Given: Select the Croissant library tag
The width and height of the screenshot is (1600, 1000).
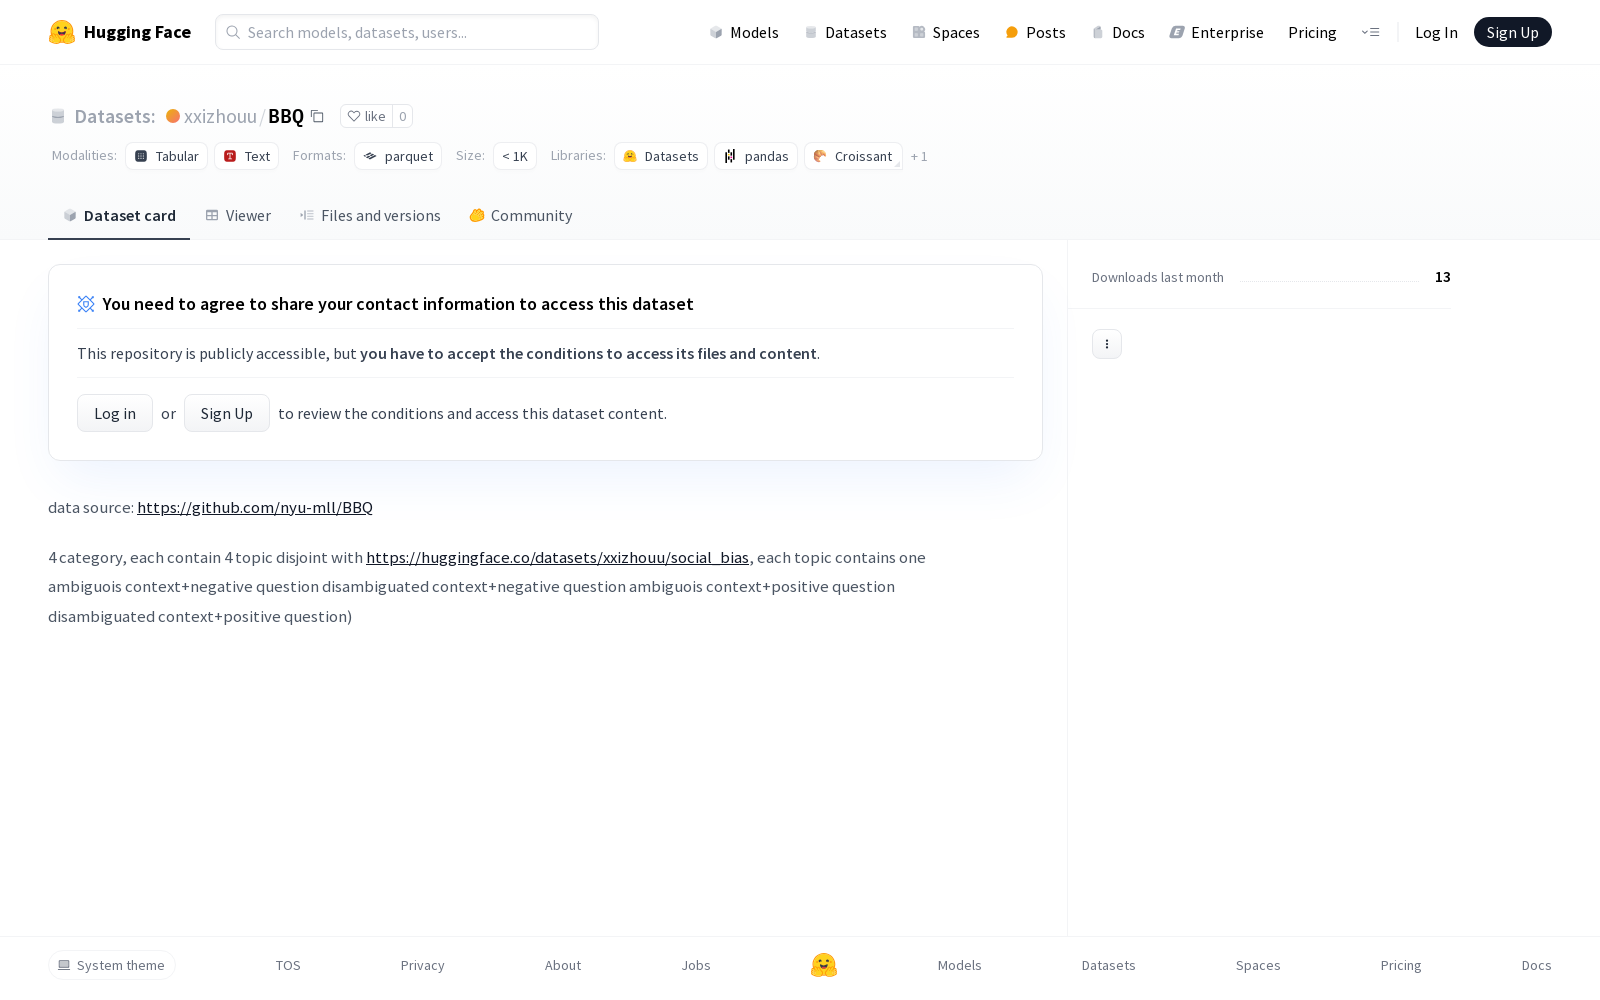Looking at the screenshot, I should tap(853, 156).
